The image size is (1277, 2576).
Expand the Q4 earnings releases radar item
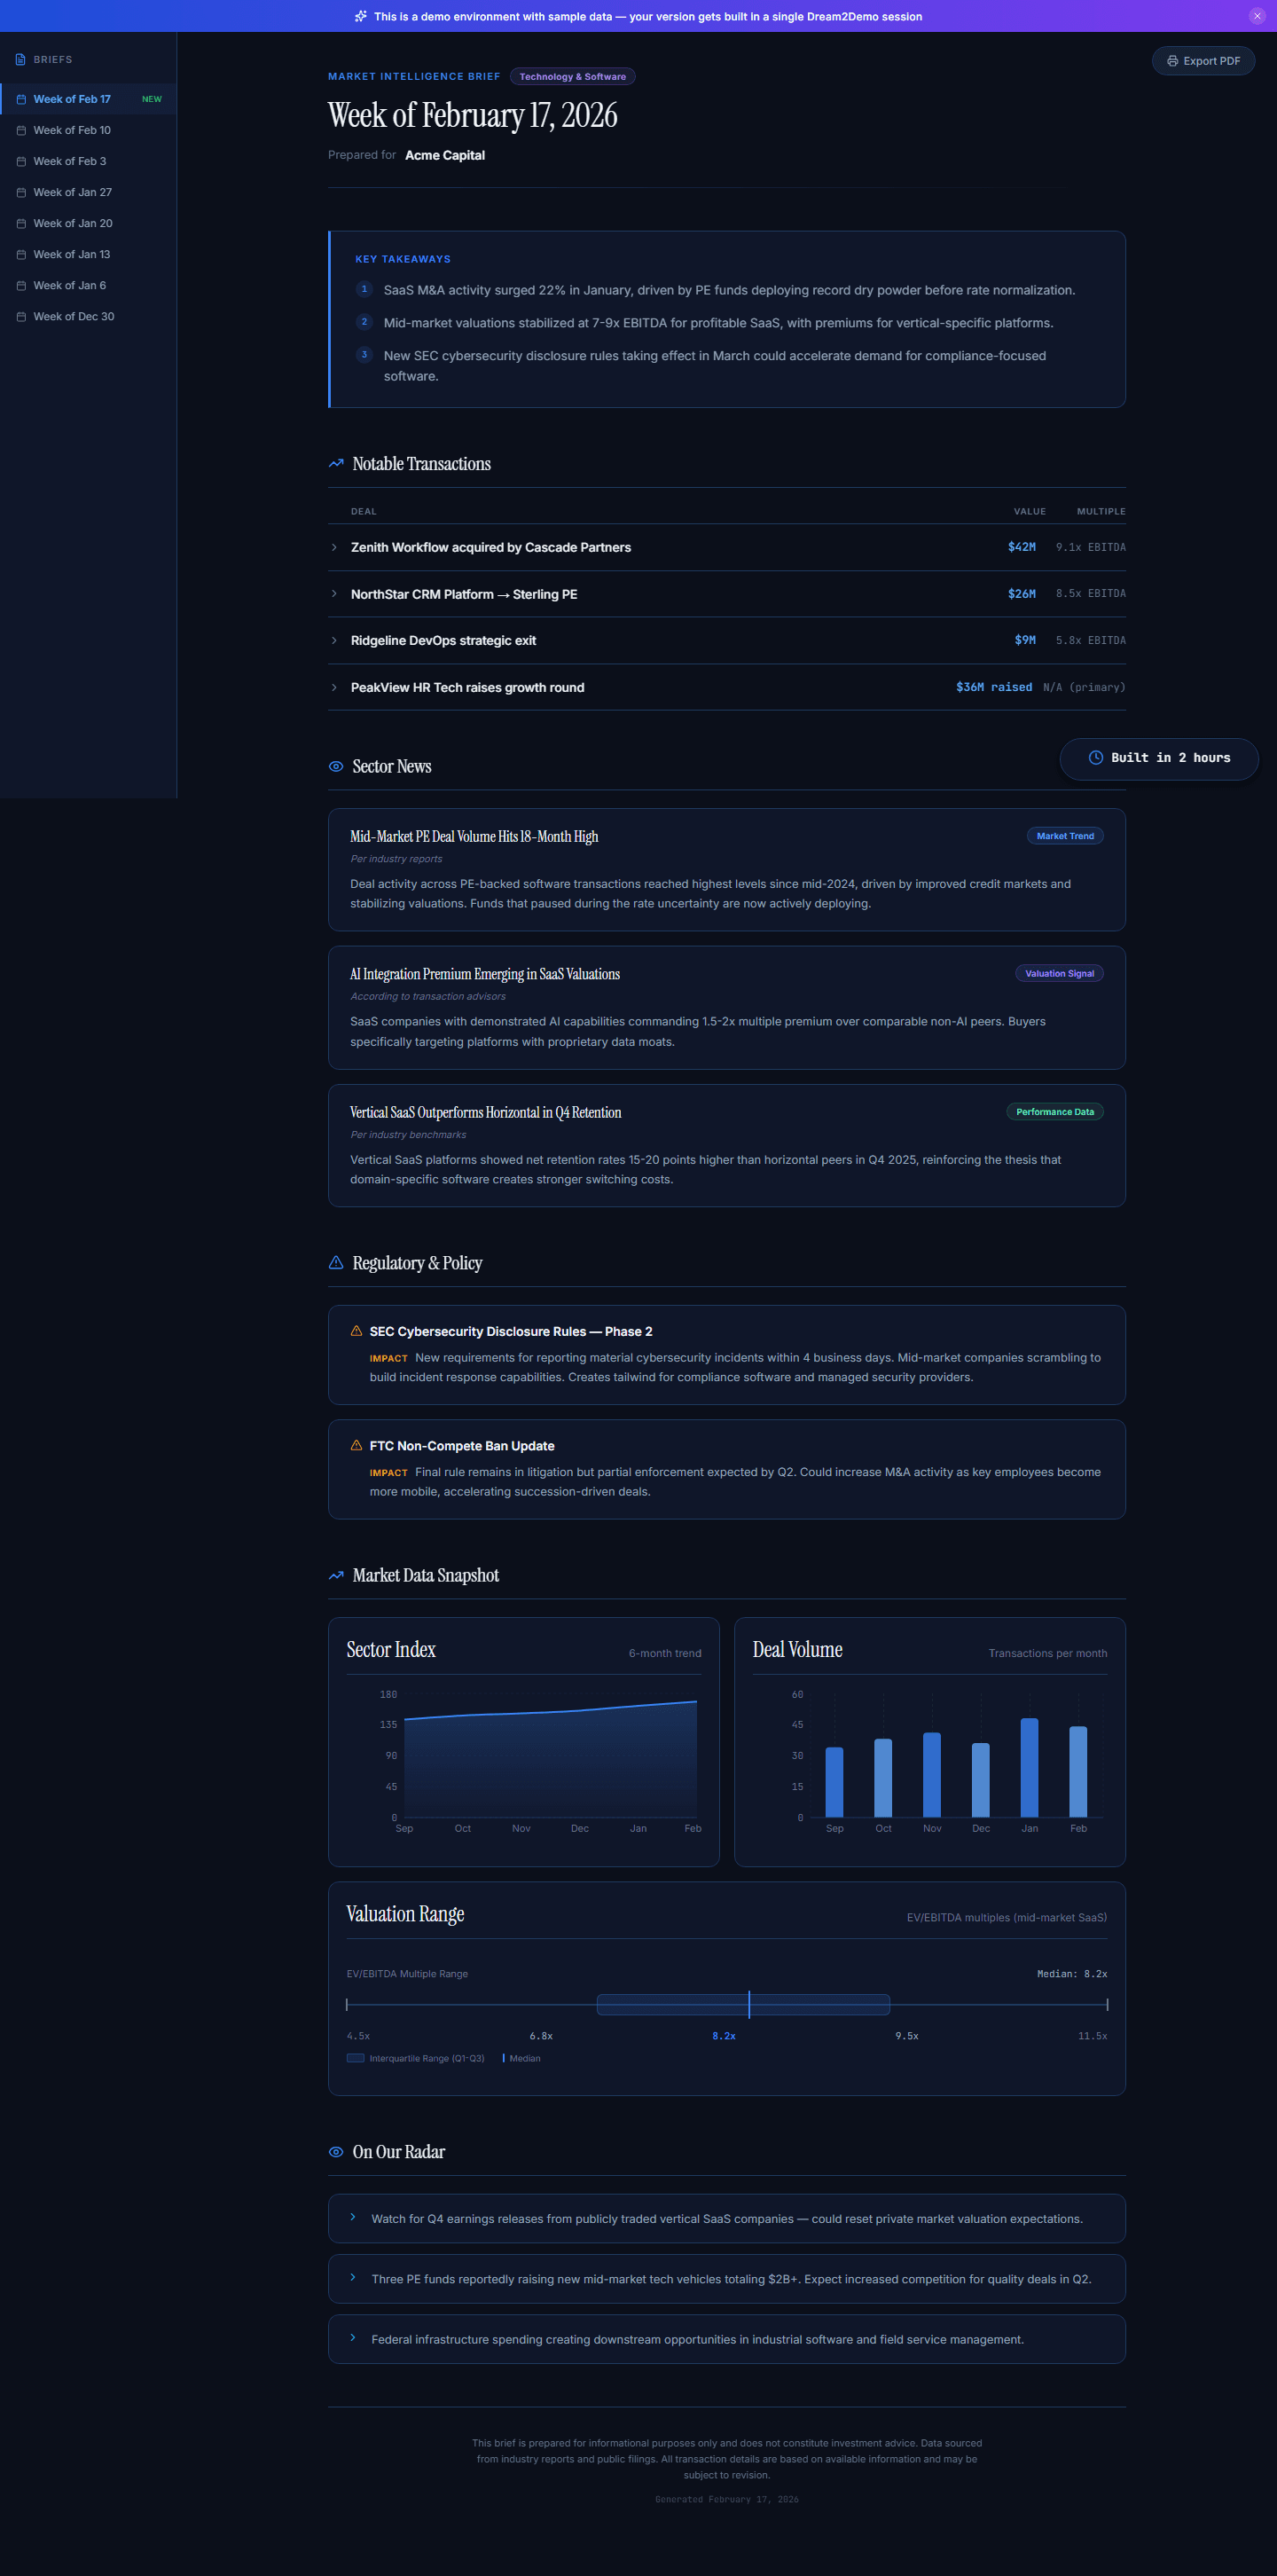coord(727,2218)
